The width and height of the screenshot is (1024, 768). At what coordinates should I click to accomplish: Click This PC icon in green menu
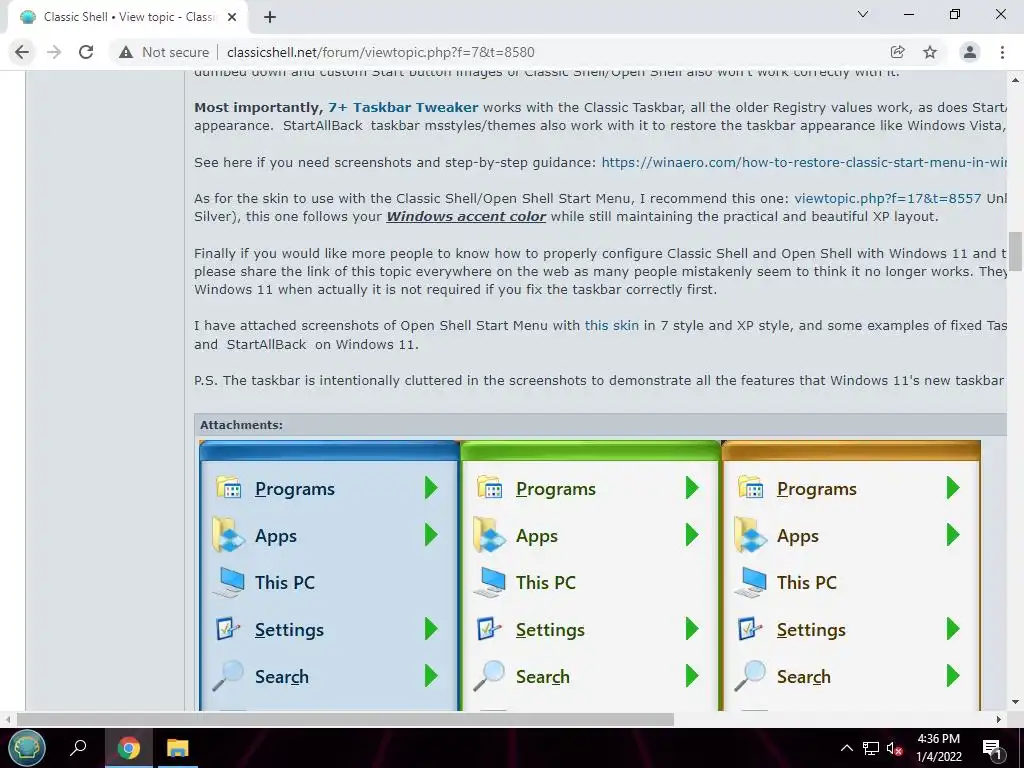[490, 583]
